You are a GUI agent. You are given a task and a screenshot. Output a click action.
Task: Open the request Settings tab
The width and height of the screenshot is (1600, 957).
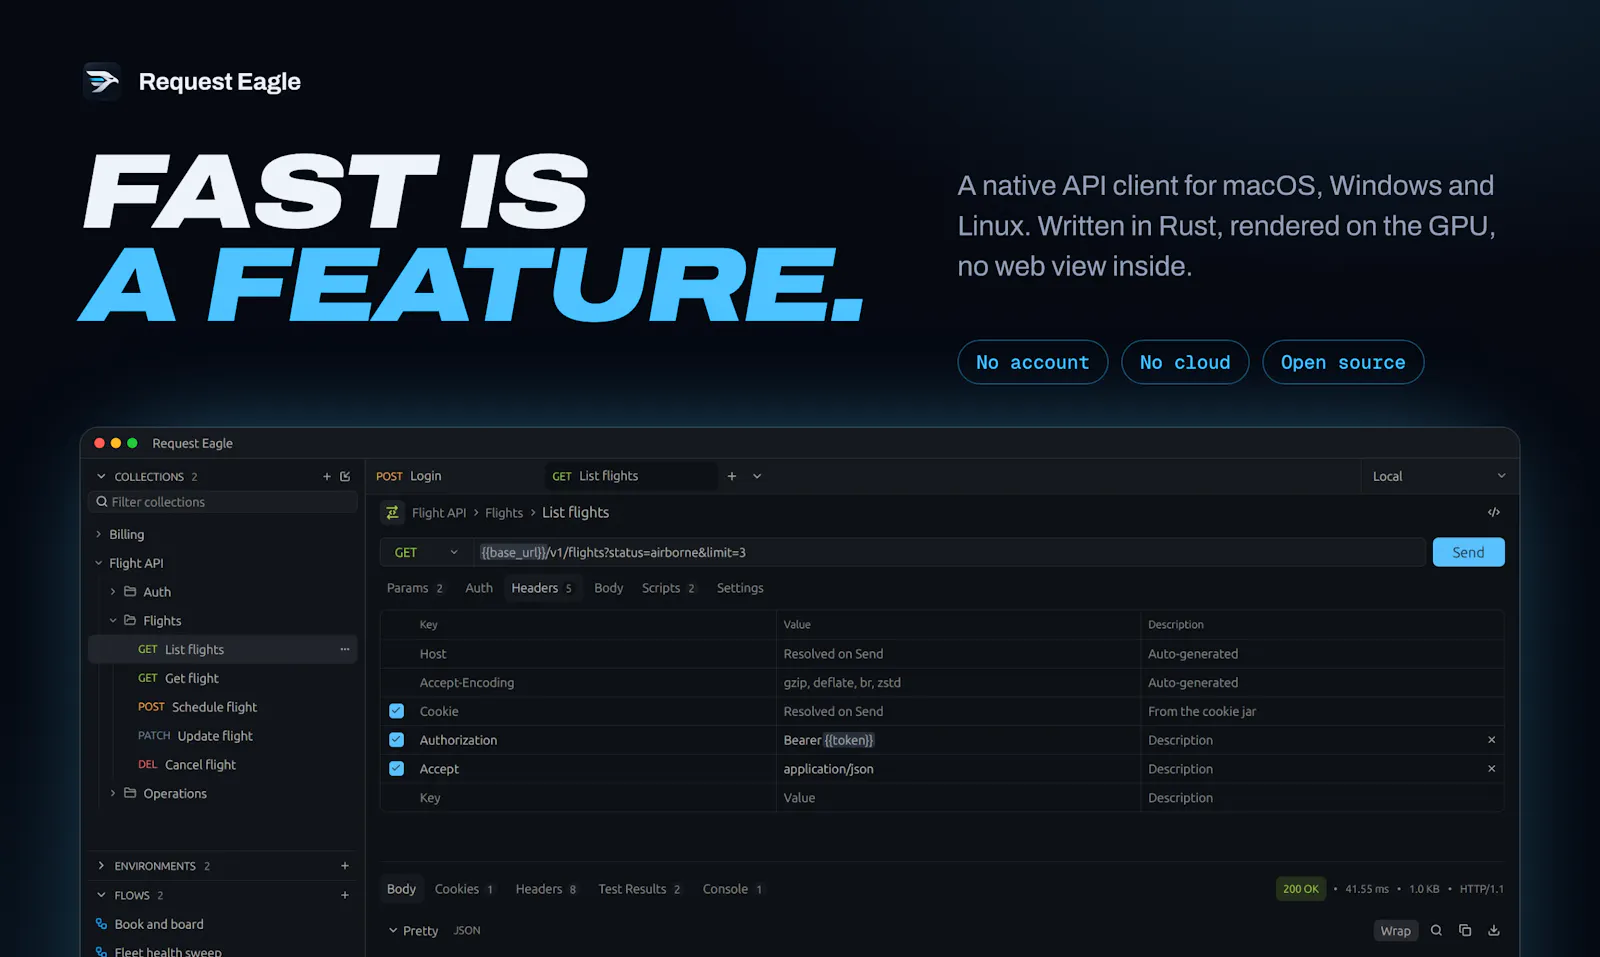[740, 588]
